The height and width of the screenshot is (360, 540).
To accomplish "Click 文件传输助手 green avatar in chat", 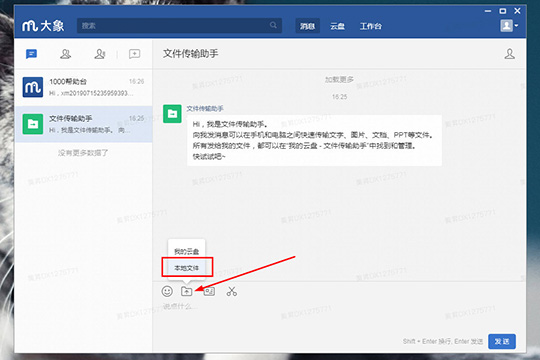I will (x=172, y=114).
